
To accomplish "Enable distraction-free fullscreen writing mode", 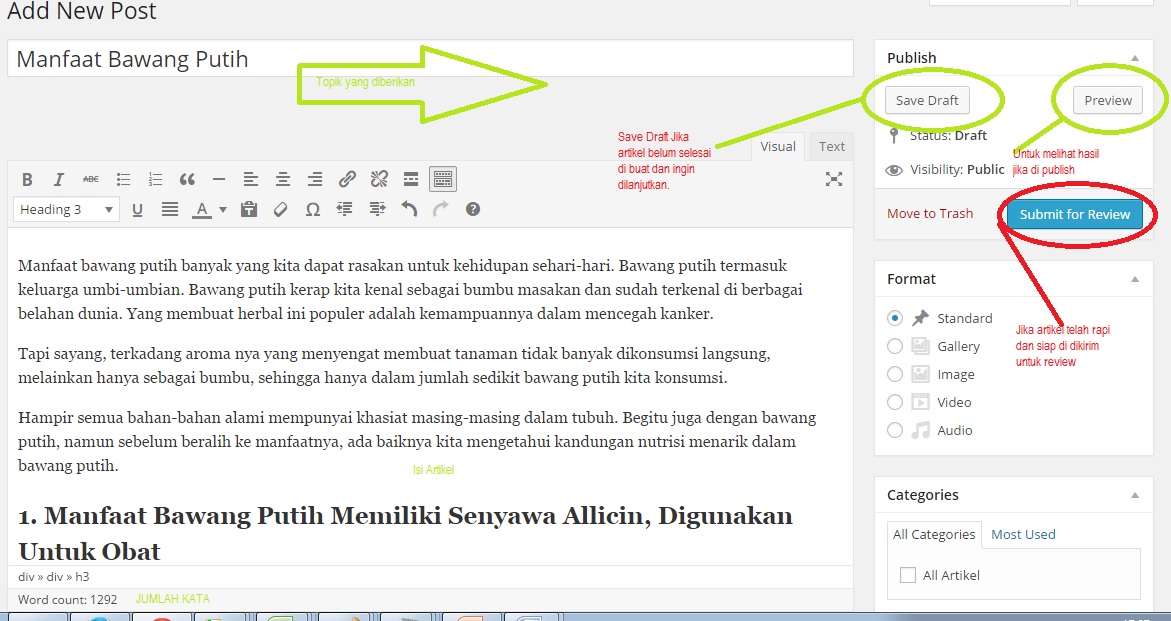I will (x=833, y=179).
